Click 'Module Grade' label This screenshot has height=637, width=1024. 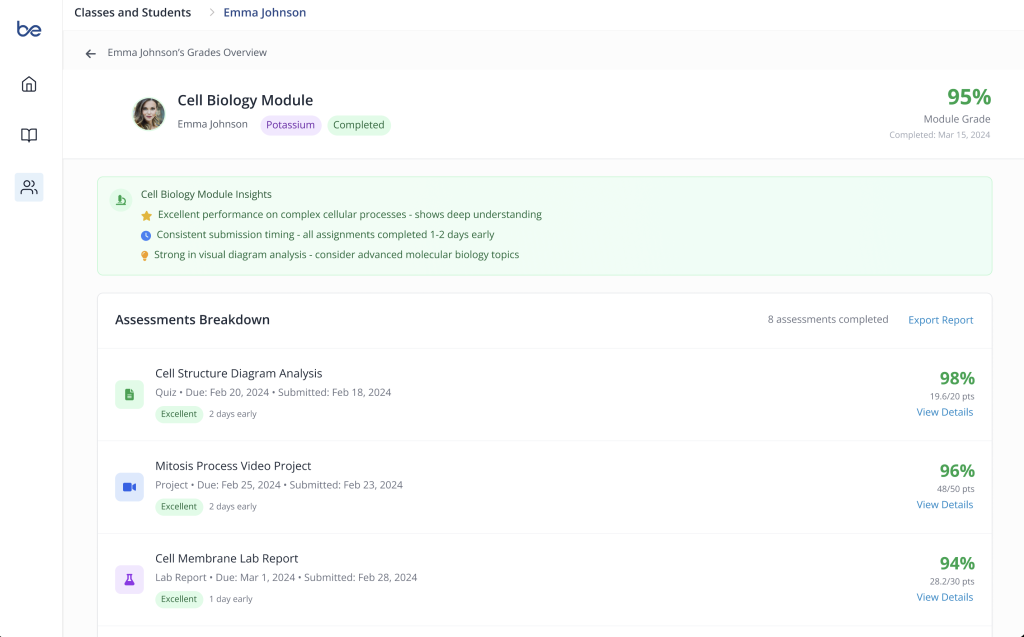957,119
